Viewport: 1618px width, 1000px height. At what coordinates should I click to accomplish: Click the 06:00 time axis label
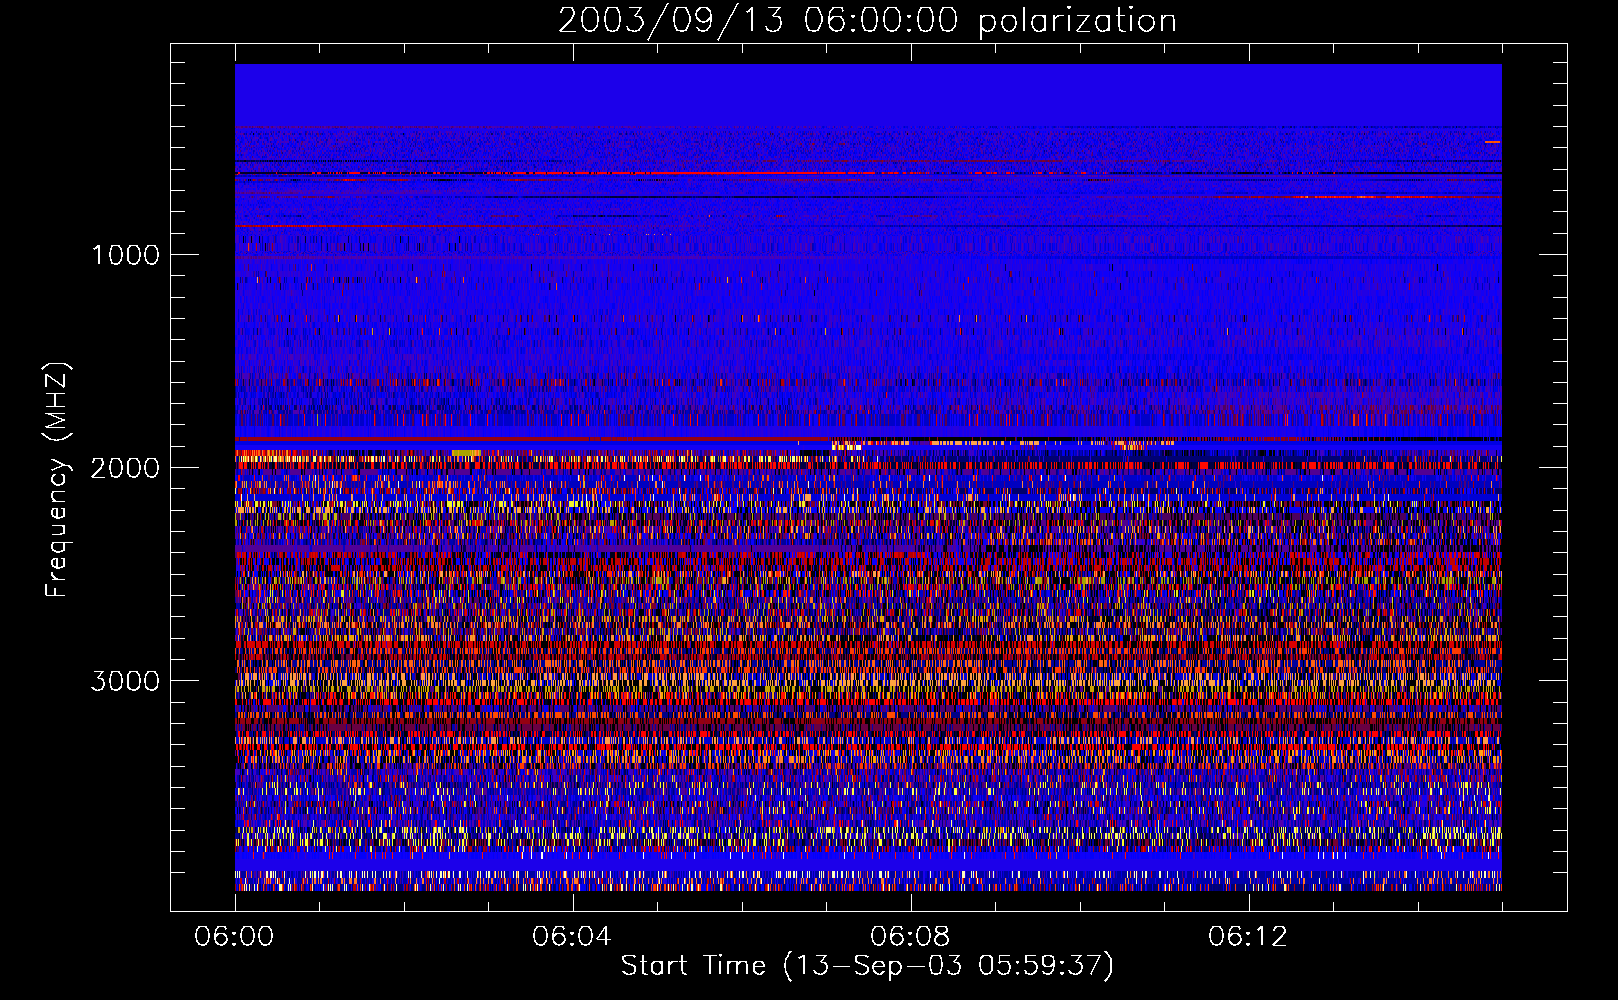[234, 937]
